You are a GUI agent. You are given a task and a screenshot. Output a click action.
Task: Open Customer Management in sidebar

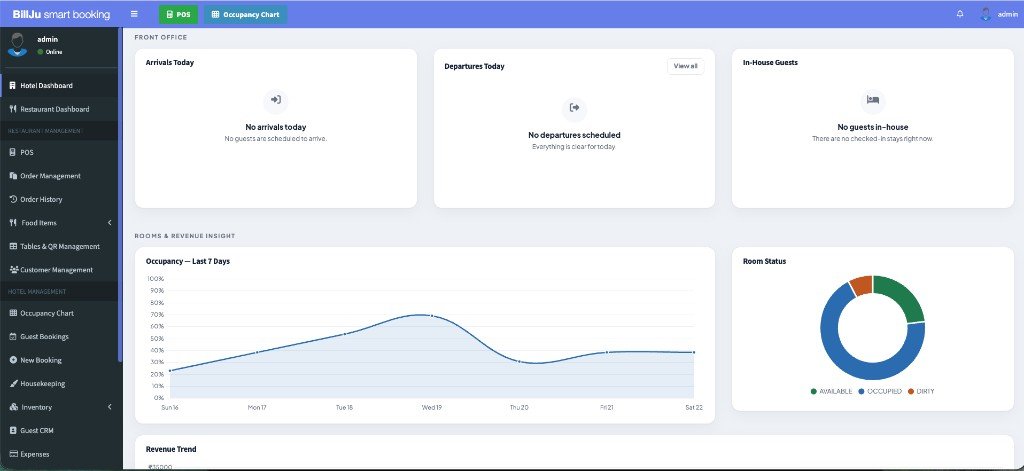coord(59,270)
